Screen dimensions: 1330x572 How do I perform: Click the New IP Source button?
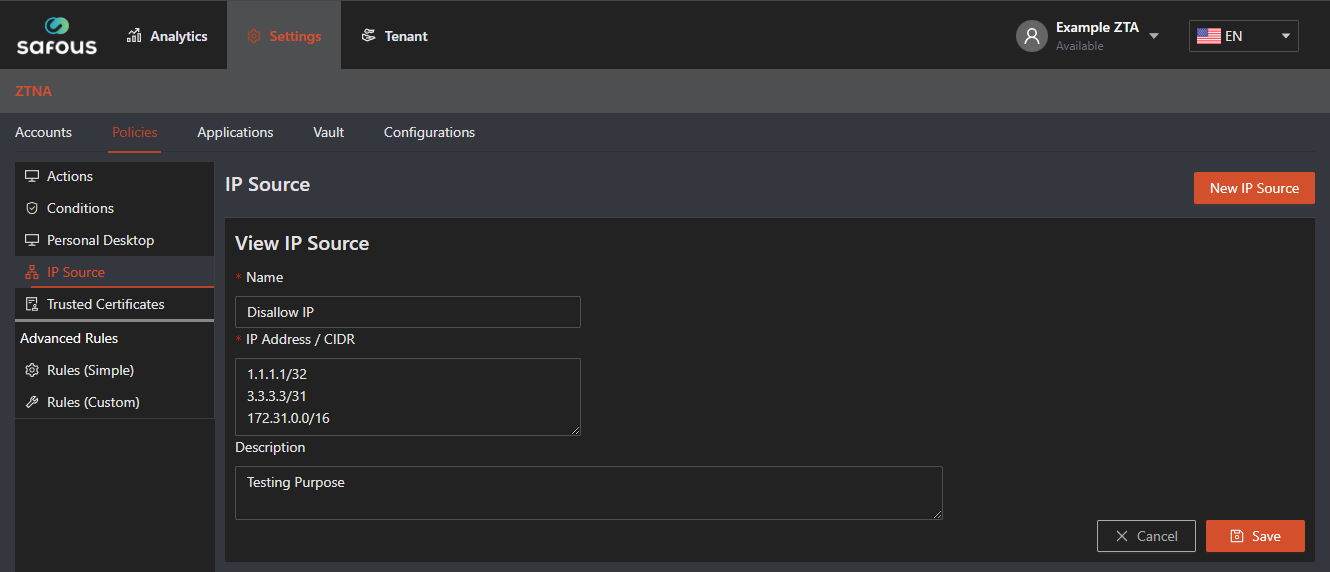point(1254,188)
